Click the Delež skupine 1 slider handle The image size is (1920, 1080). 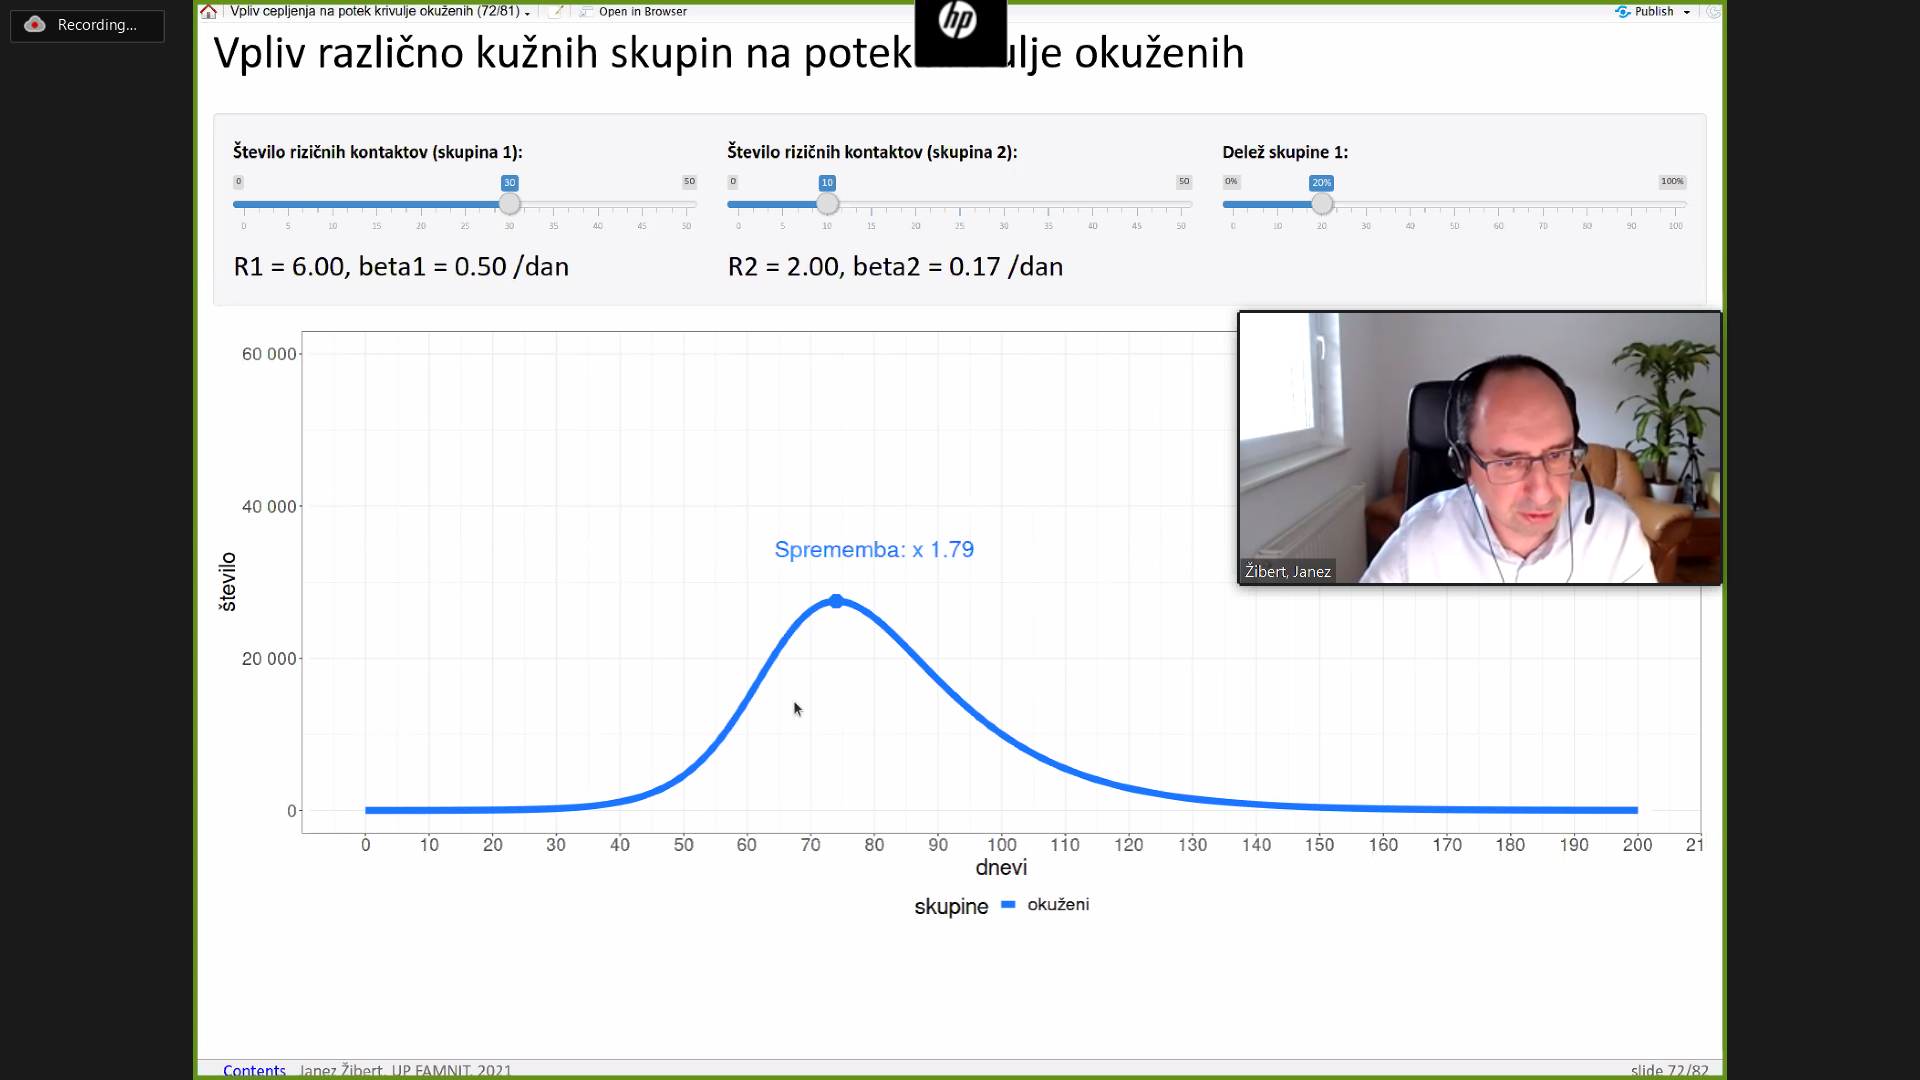tap(1322, 204)
